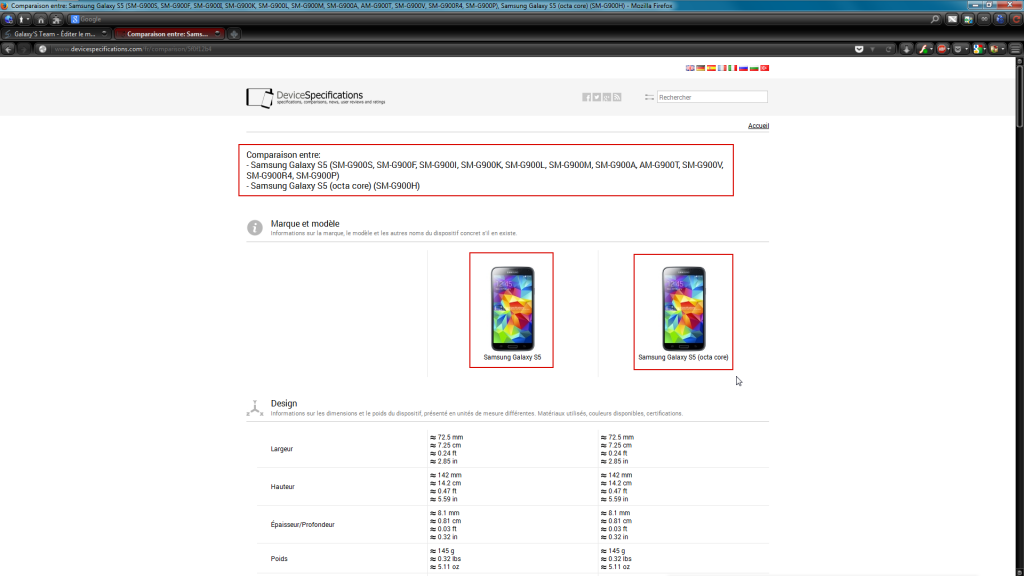Viewport: 1024px width, 576px height.
Task: Click the Pocket icon in address bar
Action: click(859, 49)
